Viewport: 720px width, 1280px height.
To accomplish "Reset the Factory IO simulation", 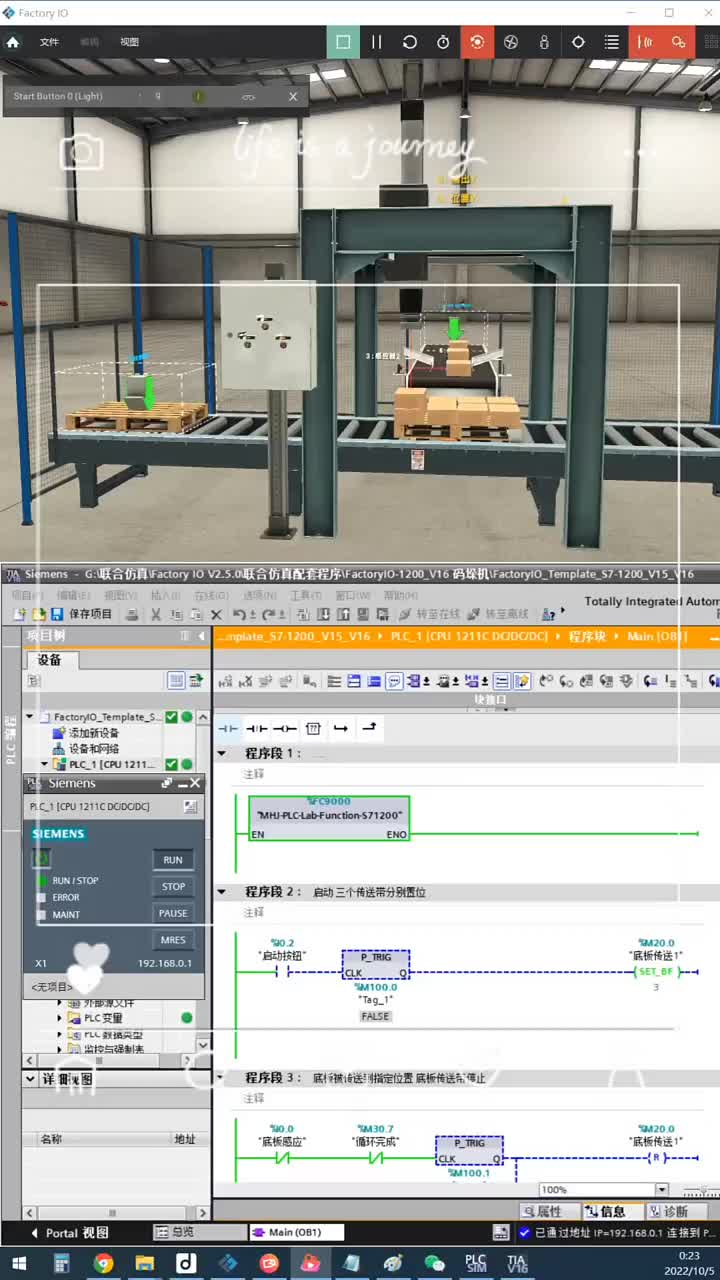I will click(410, 42).
